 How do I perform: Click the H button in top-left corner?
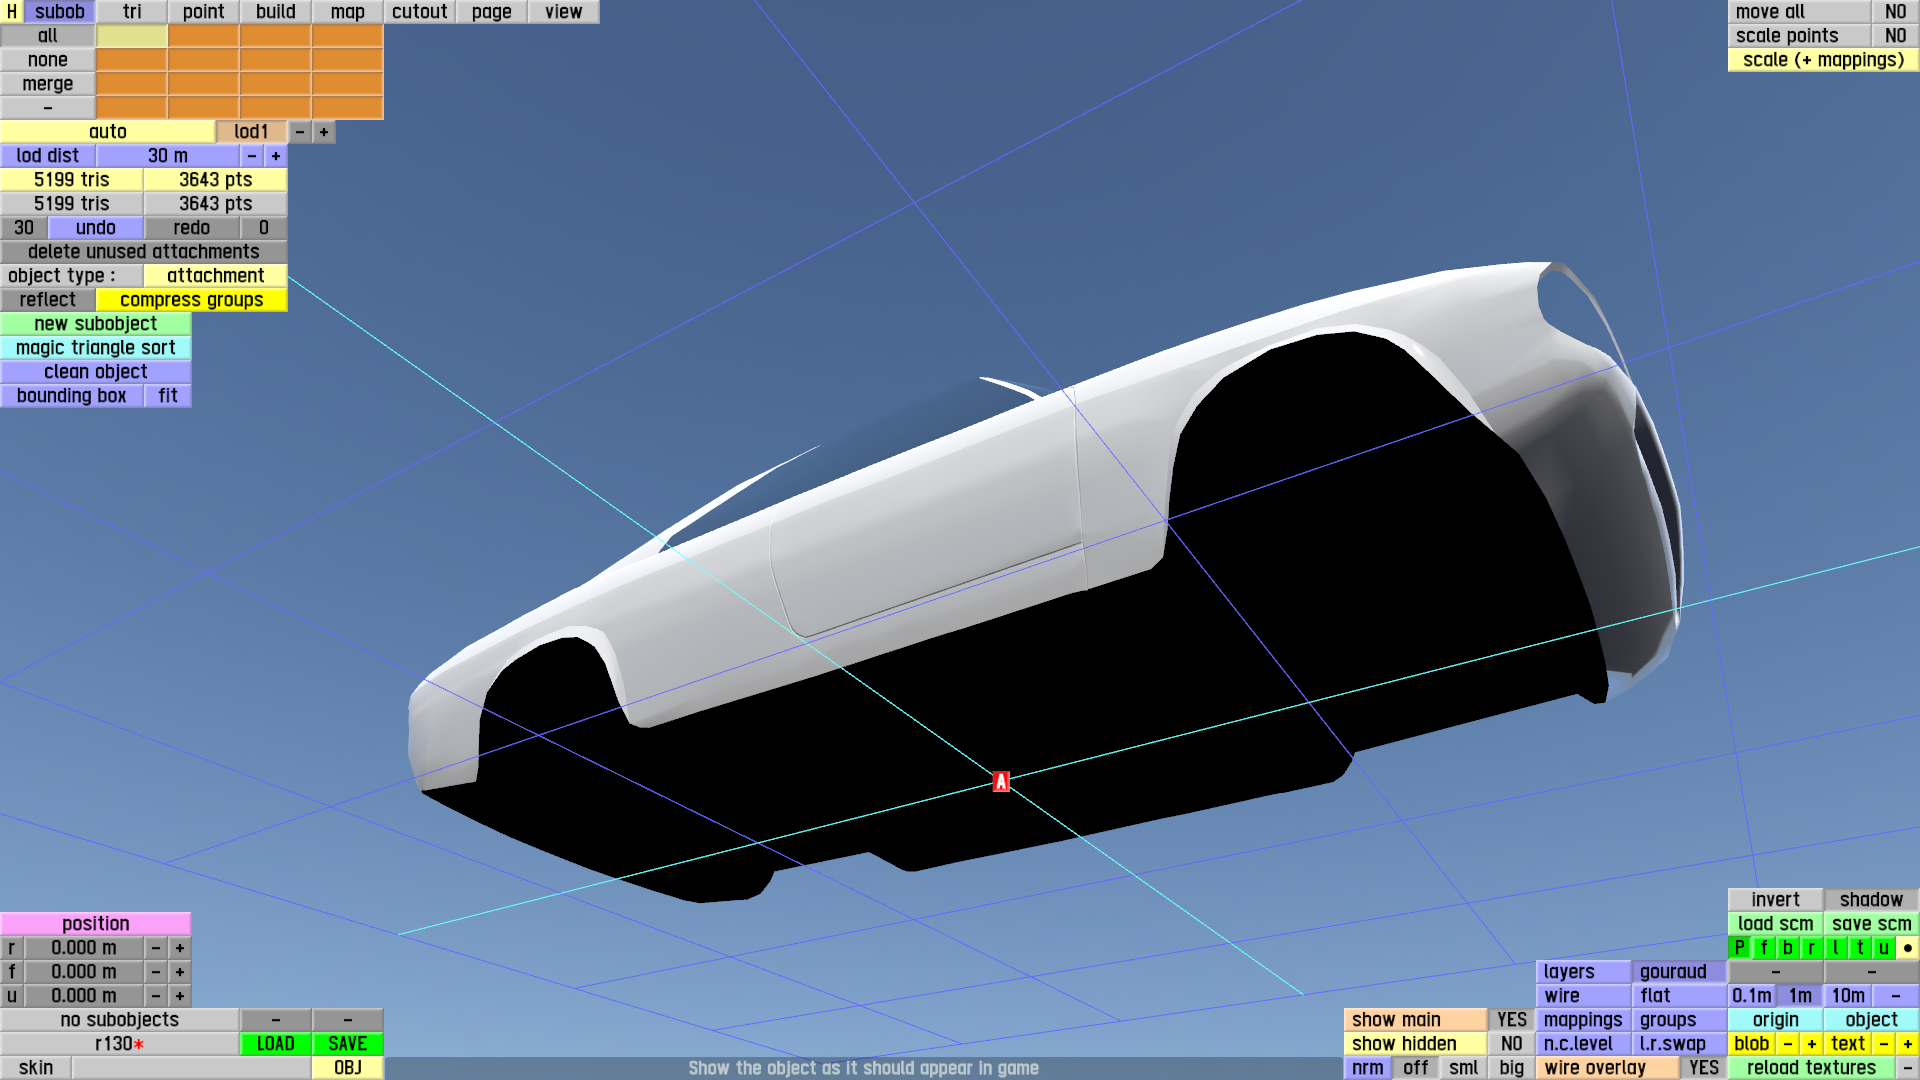[x=12, y=12]
